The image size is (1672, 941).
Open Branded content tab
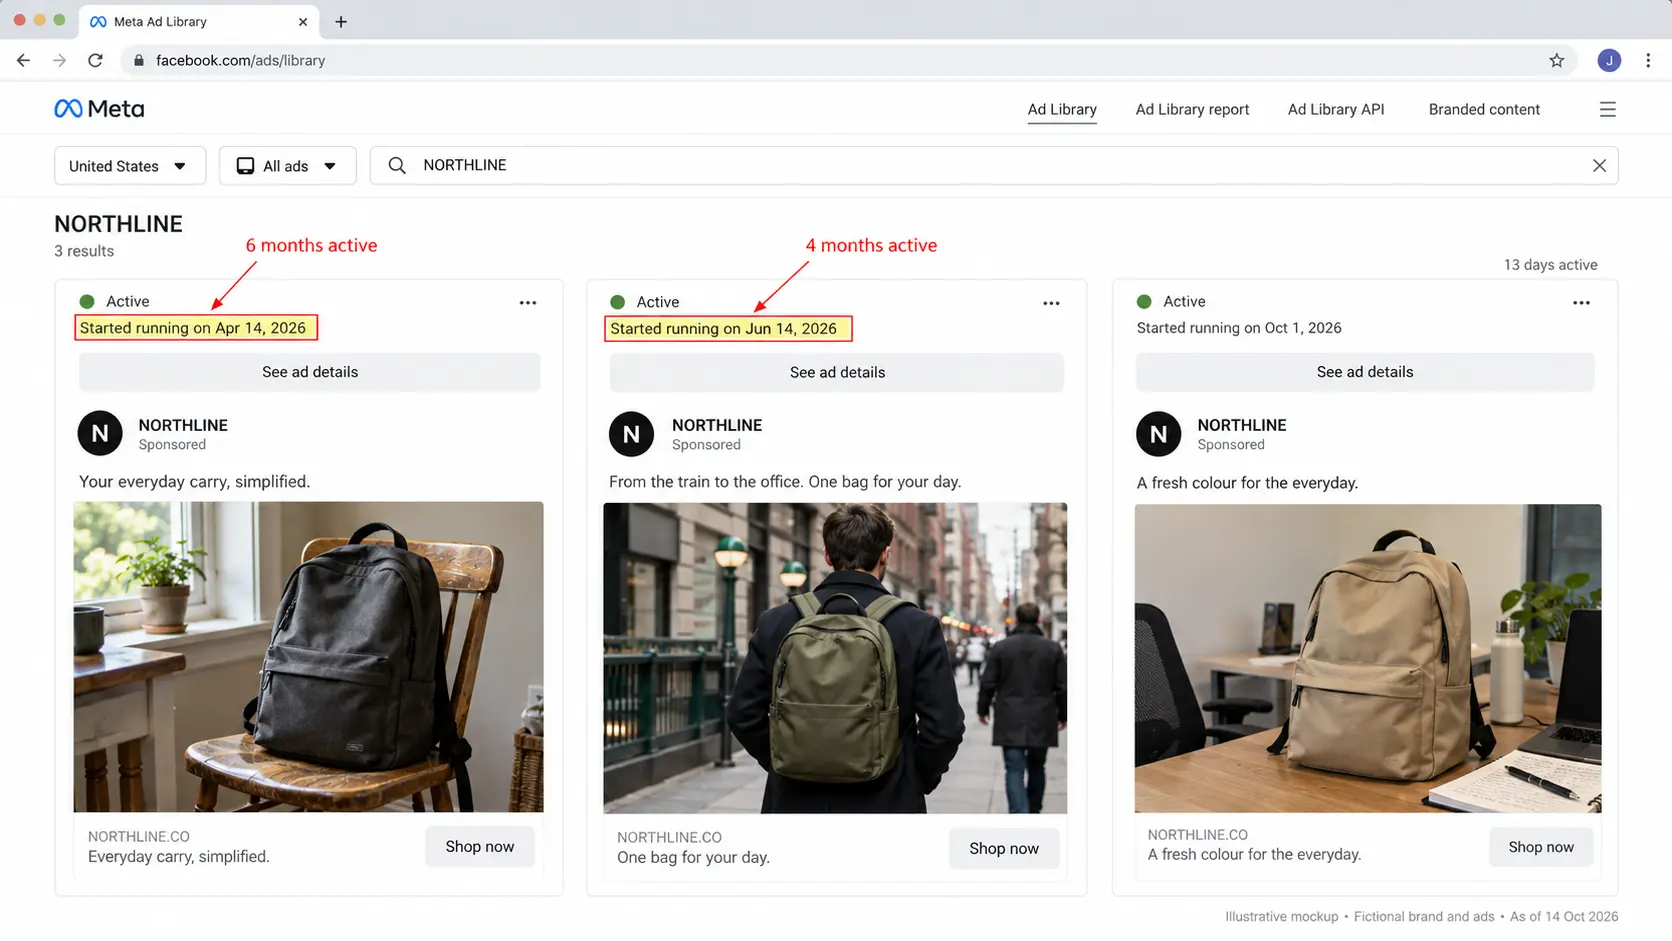(x=1484, y=110)
